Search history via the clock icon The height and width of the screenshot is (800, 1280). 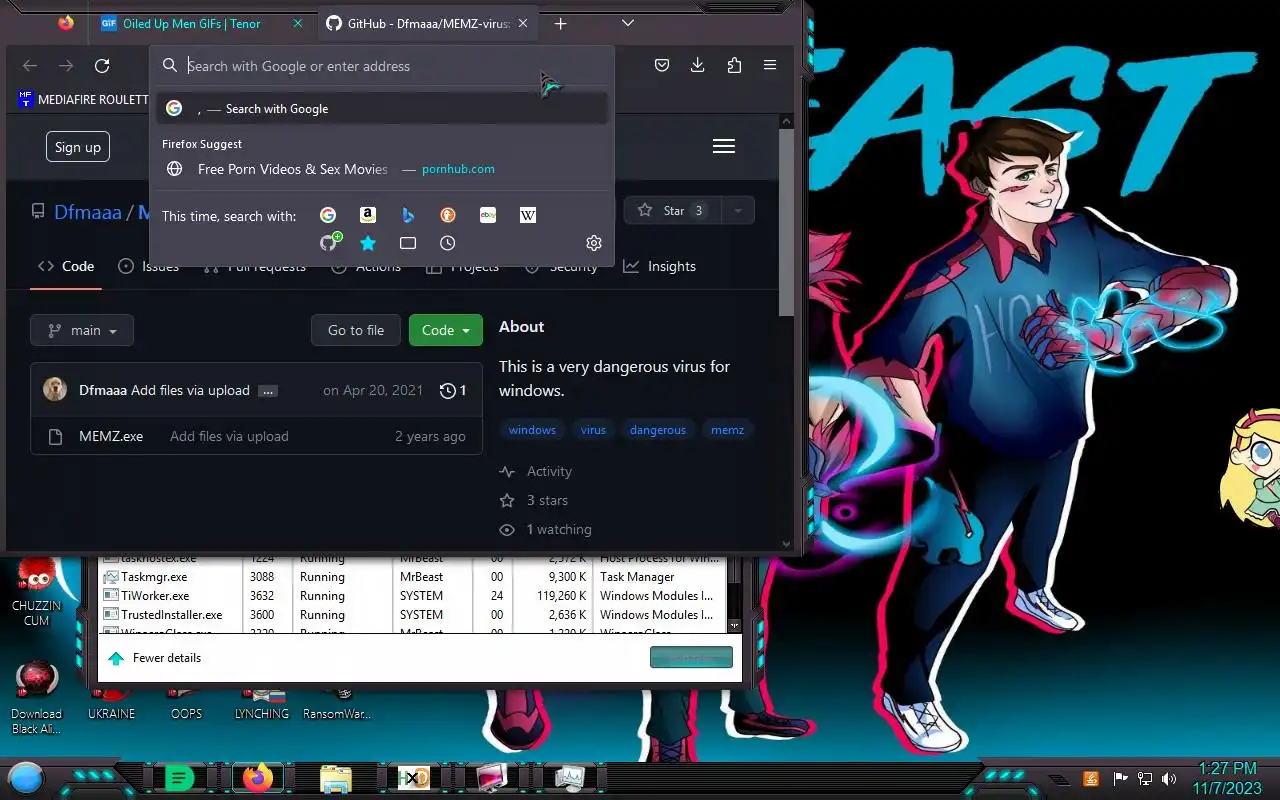tap(448, 243)
